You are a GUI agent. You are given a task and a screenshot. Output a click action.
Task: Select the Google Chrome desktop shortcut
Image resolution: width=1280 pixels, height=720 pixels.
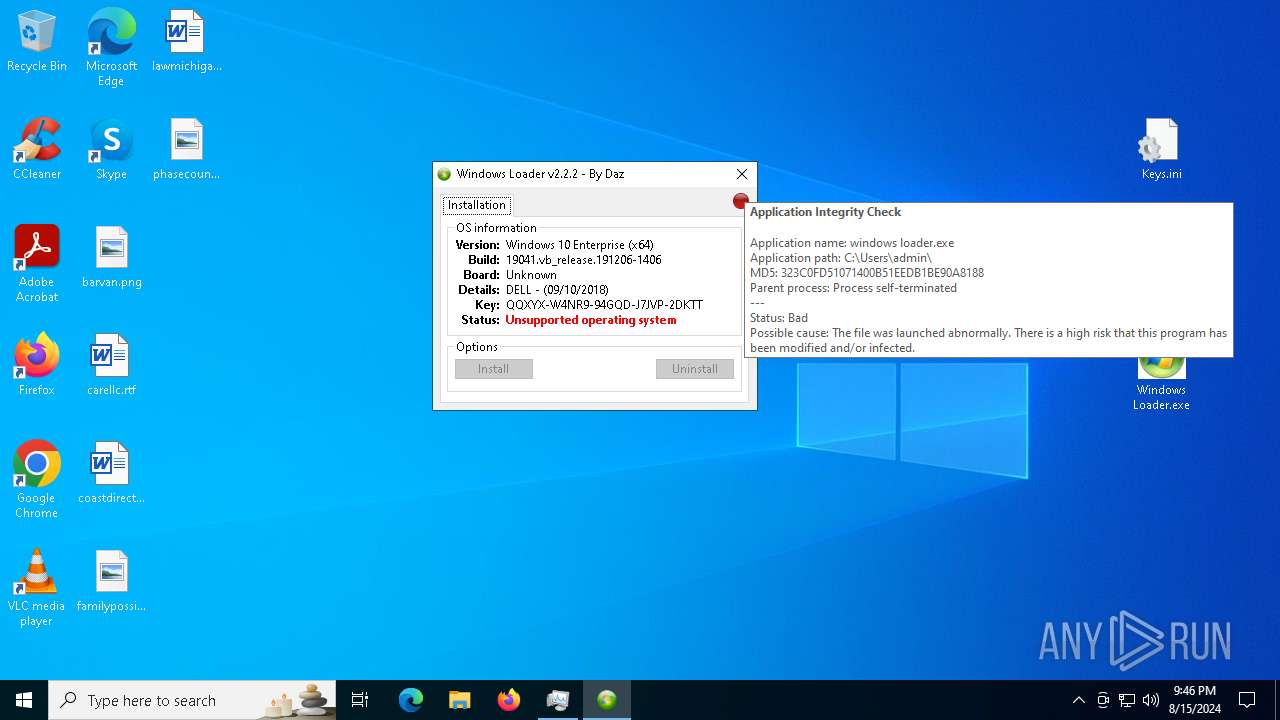pyautogui.click(x=37, y=479)
